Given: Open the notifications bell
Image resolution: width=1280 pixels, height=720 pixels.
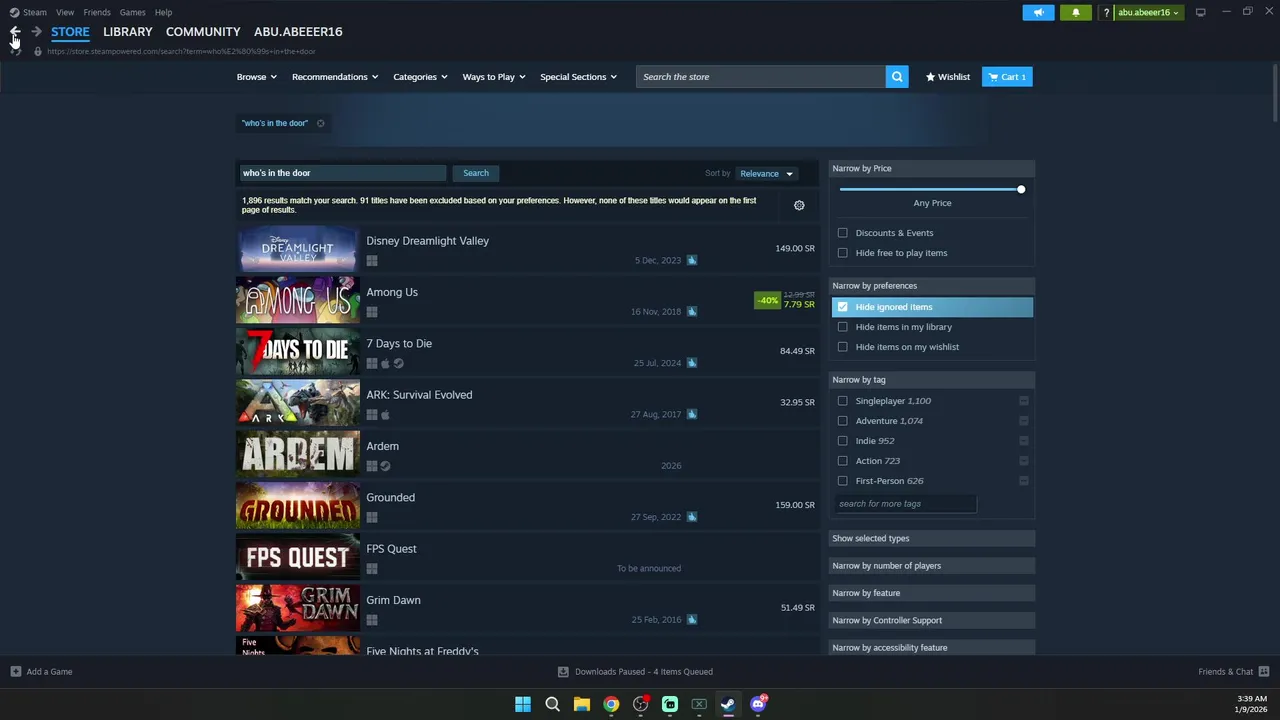Looking at the screenshot, I should 1076,12.
